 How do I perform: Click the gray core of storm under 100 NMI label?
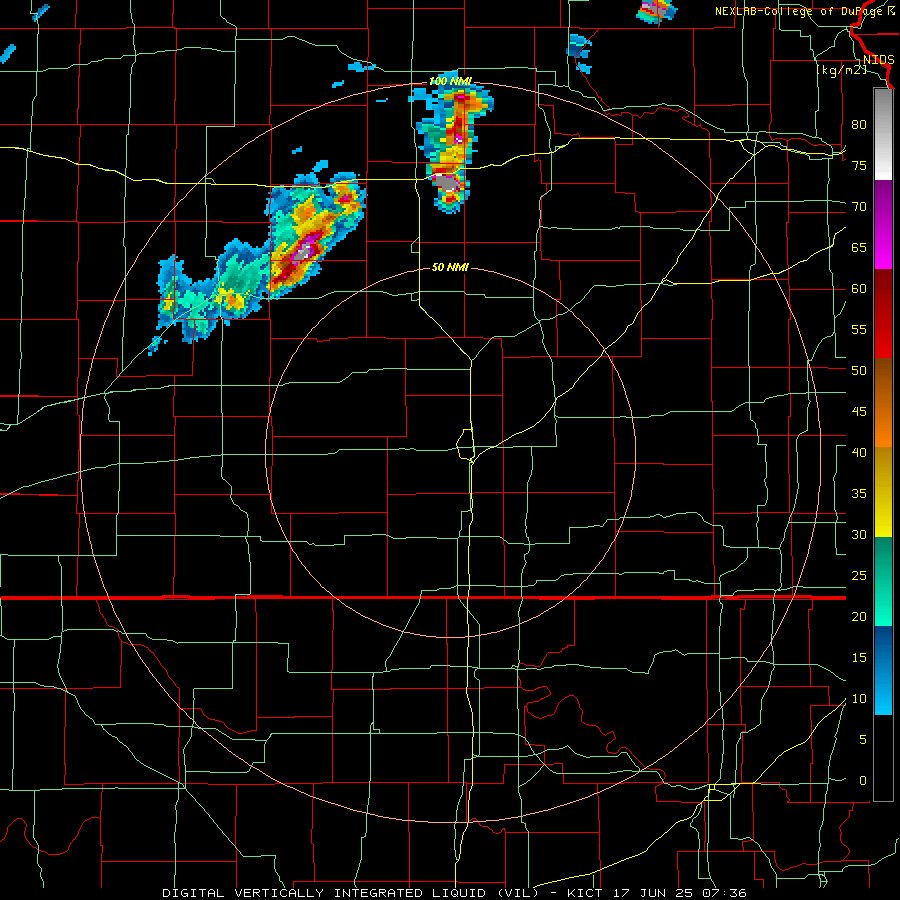pyautogui.click(x=448, y=183)
